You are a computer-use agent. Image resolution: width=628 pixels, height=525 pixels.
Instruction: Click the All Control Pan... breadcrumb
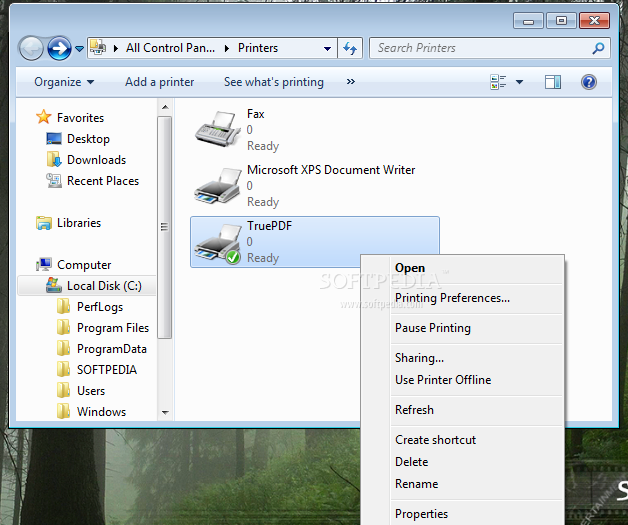point(170,48)
